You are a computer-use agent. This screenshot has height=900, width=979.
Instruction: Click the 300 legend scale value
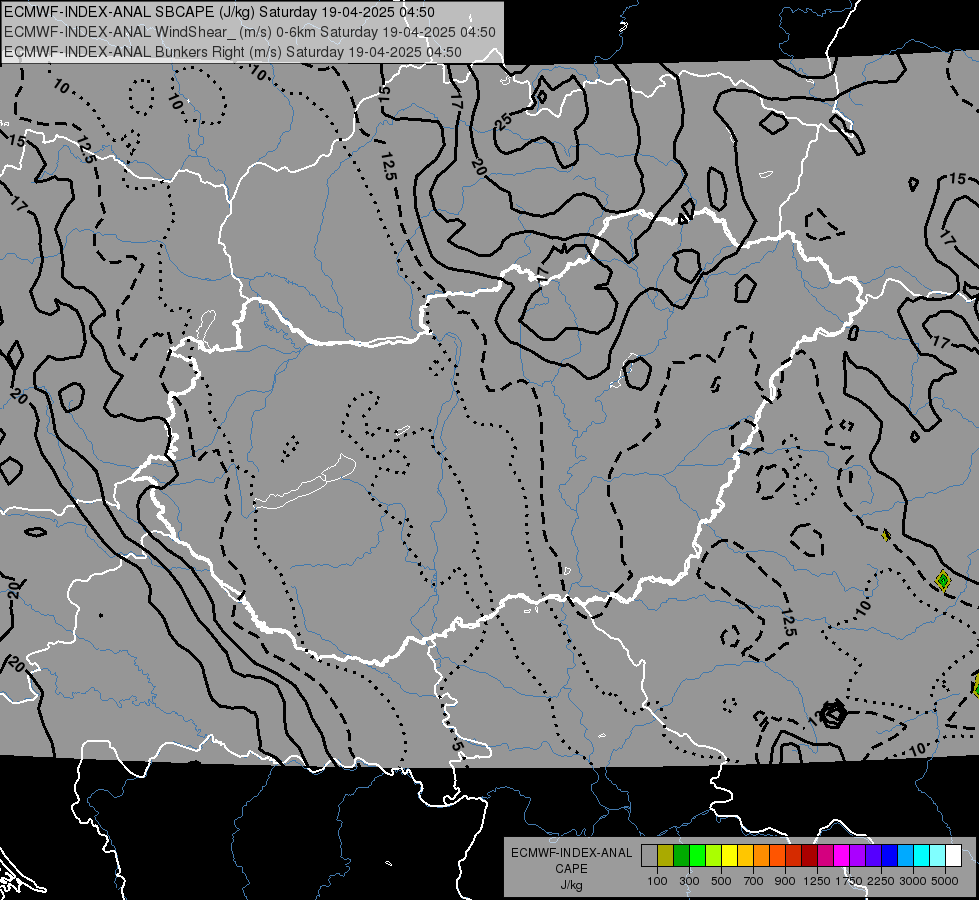point(689,881)
